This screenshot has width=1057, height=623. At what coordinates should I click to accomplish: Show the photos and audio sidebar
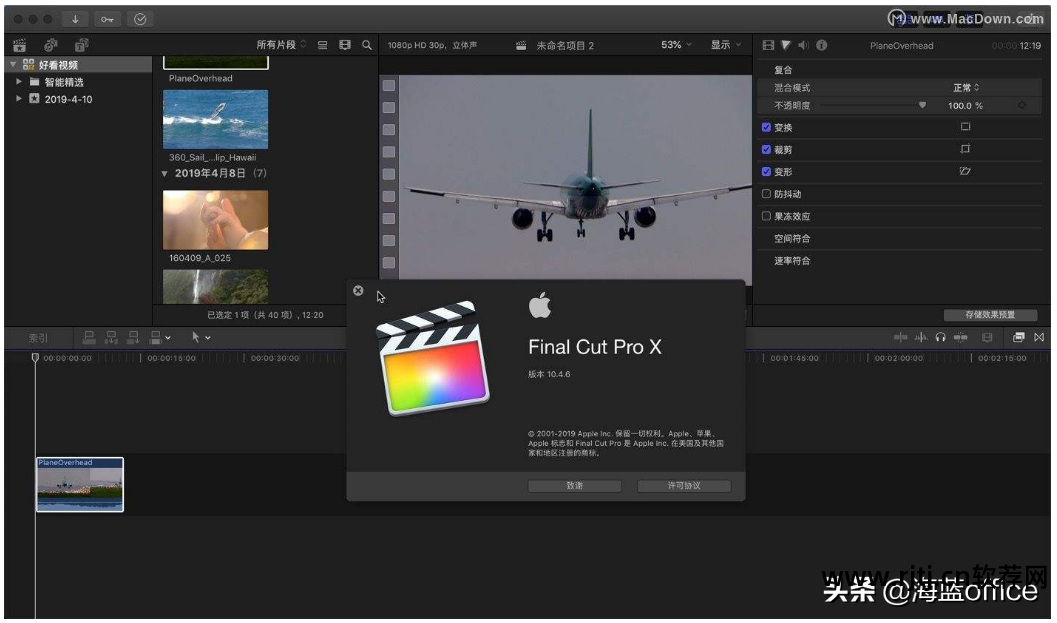[50, 45]
